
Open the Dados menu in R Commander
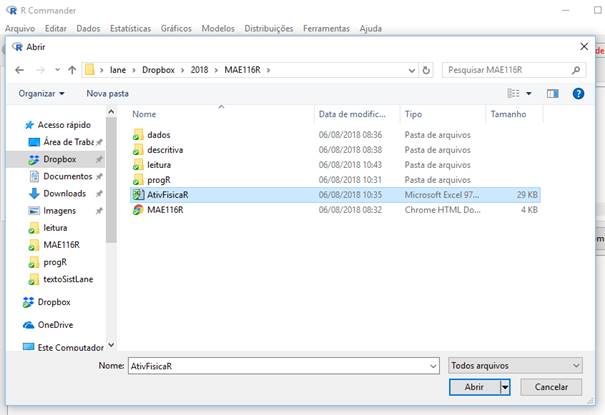pos(88,29)
